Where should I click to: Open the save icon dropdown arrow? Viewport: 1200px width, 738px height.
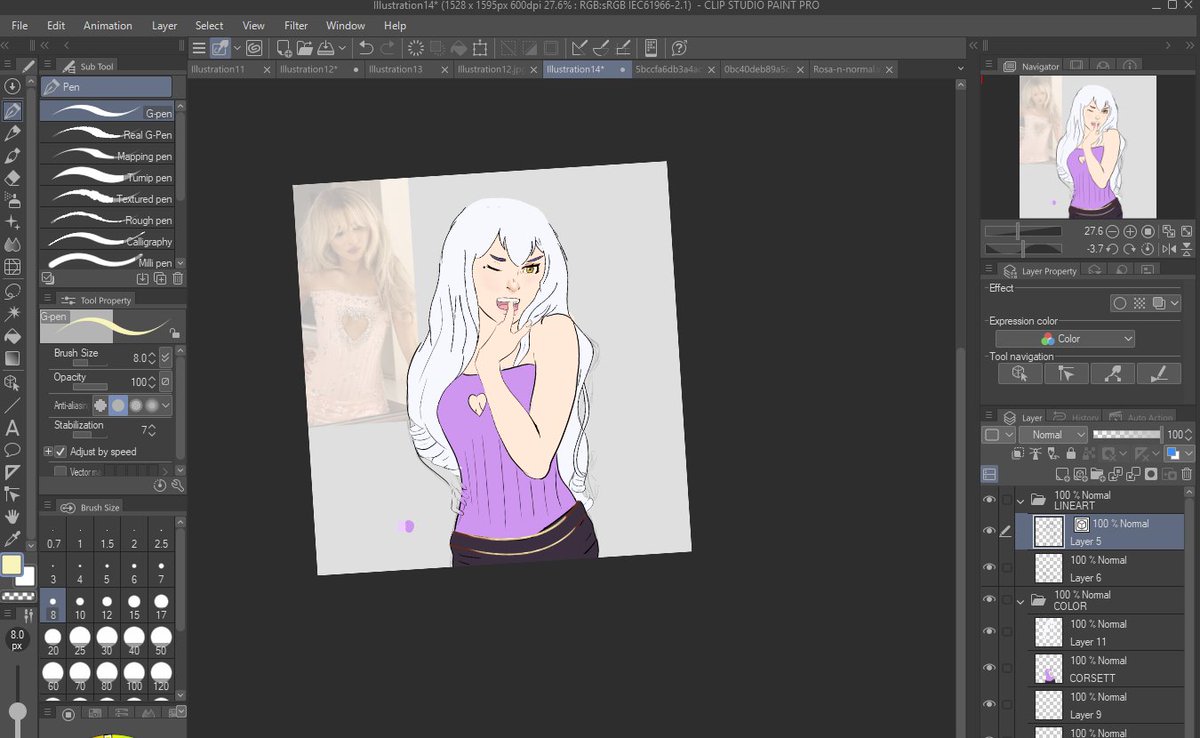[342, 47]
